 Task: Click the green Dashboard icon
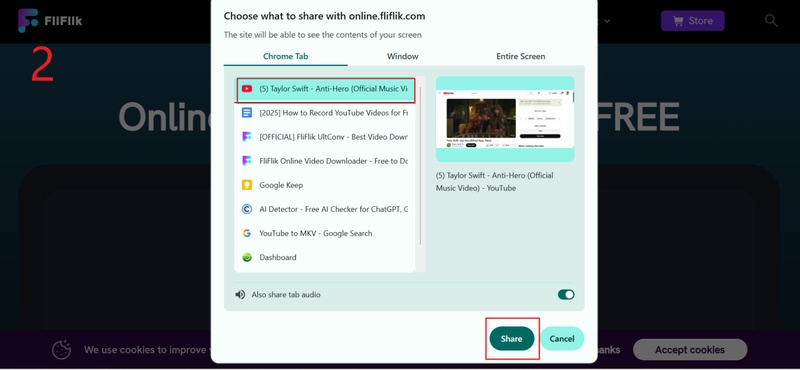(247, 257)
